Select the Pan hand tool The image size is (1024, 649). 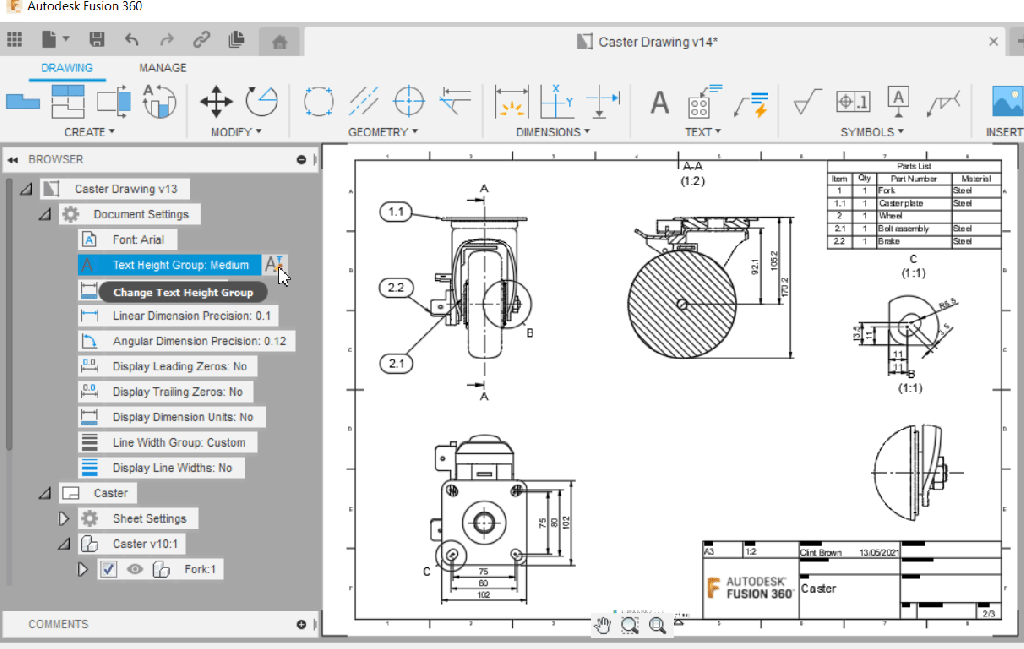(x=602, y=625)
